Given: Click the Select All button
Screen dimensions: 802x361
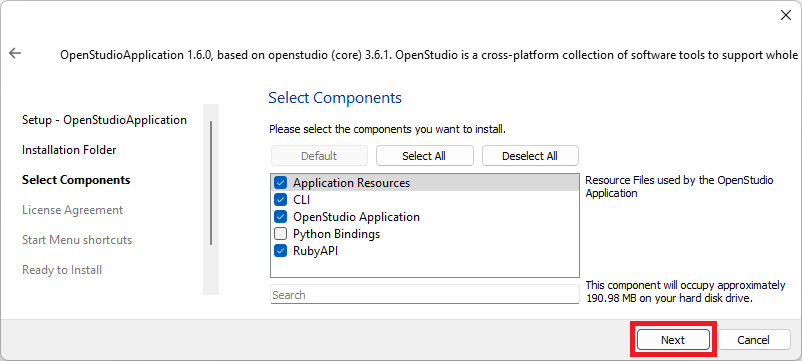Looking at the screenshot, I should [425, 156].
